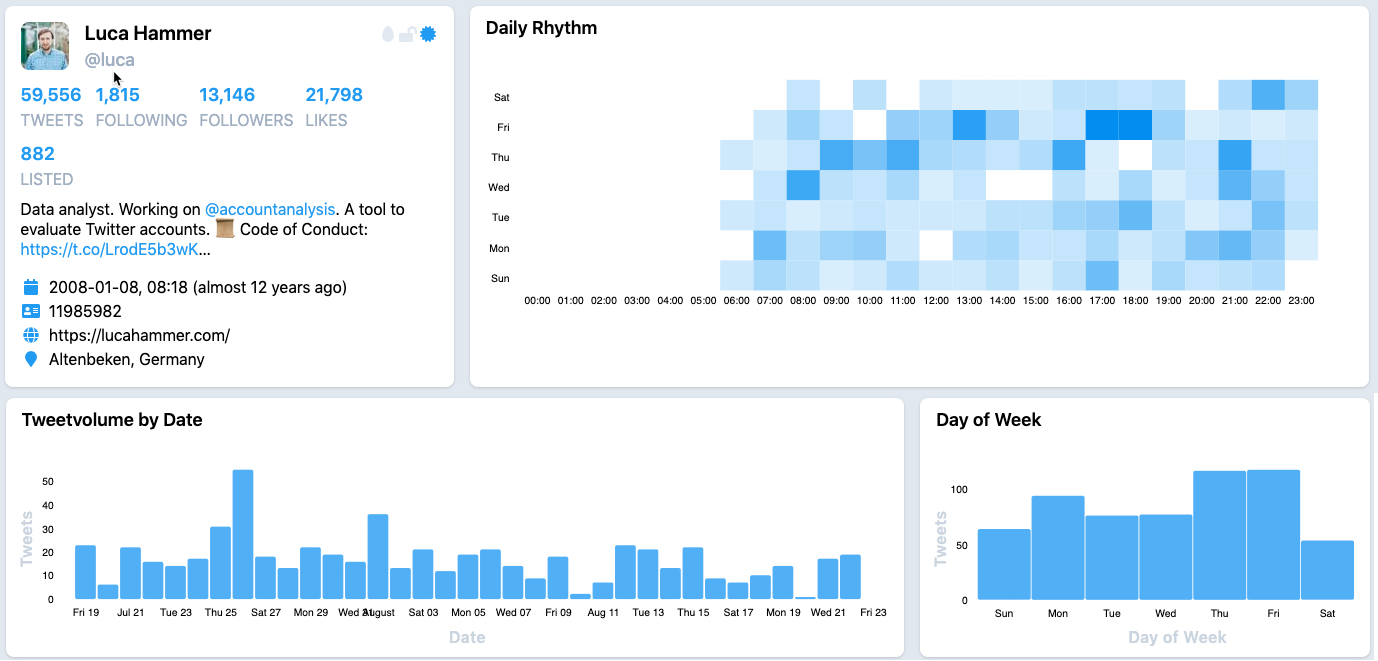Image resolution: width=1378 pixels, height=661 pixels.
Task: Click the Mon bar in Day of Week chart
Action: click(x=1058, y=548)
